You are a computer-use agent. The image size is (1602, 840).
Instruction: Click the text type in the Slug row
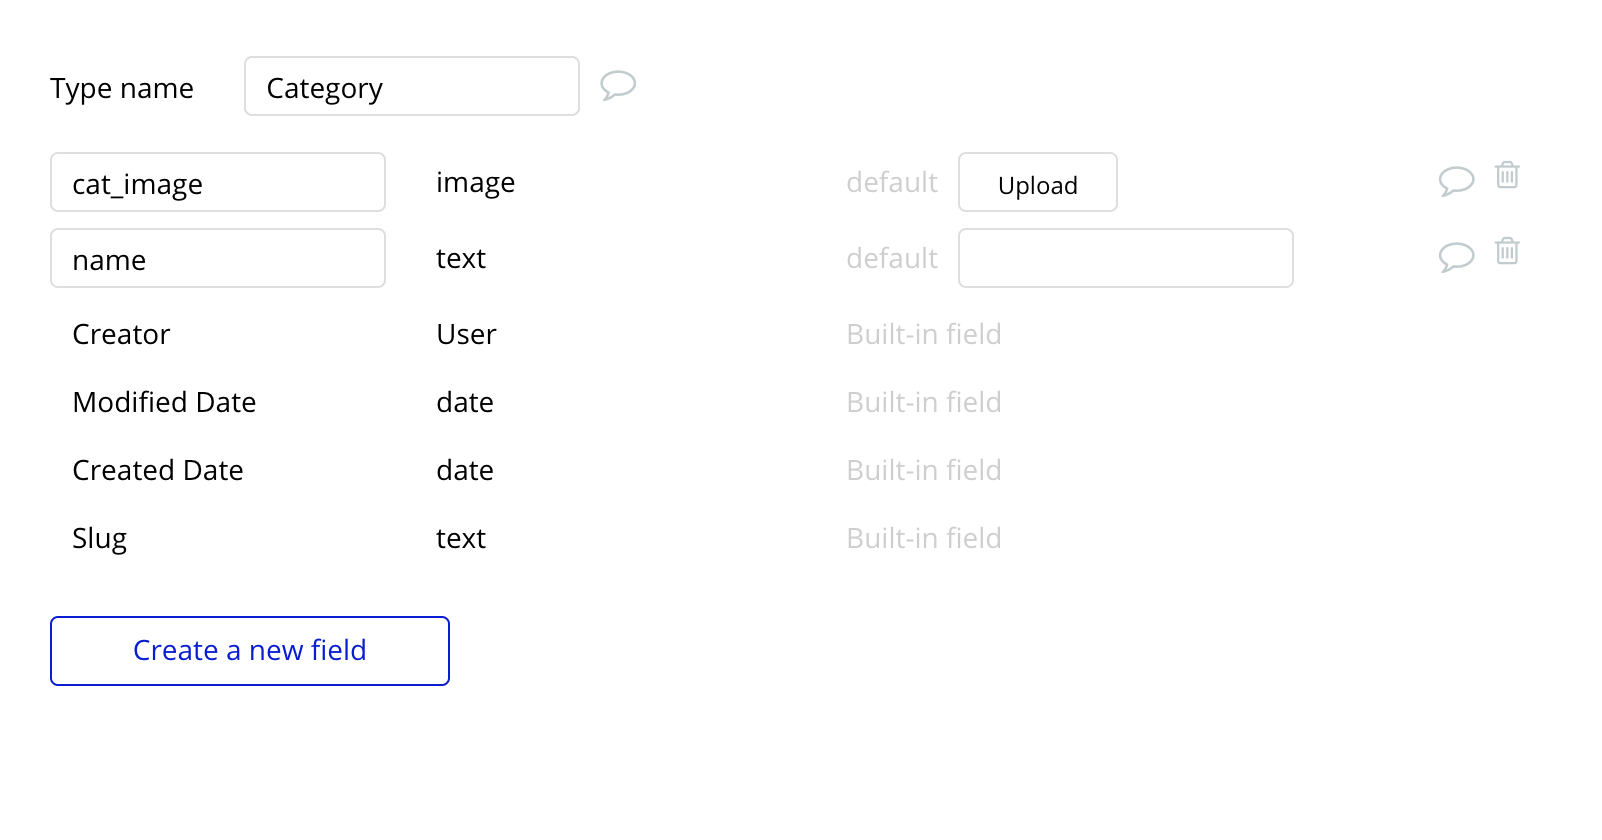[461, 539]
